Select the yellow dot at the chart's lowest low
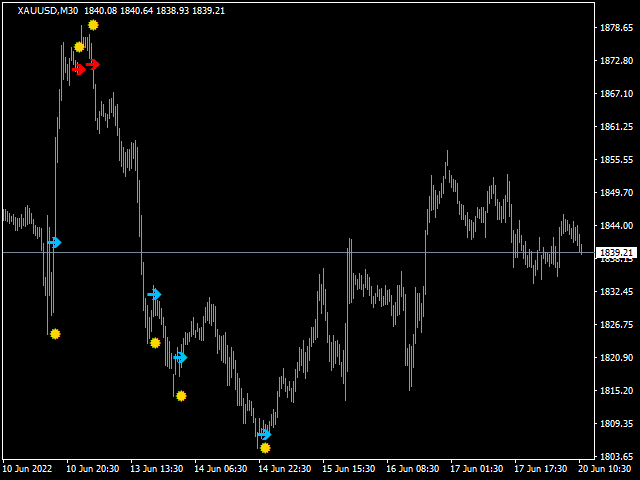Screen dimensions: 640x480 pos(265,448)
